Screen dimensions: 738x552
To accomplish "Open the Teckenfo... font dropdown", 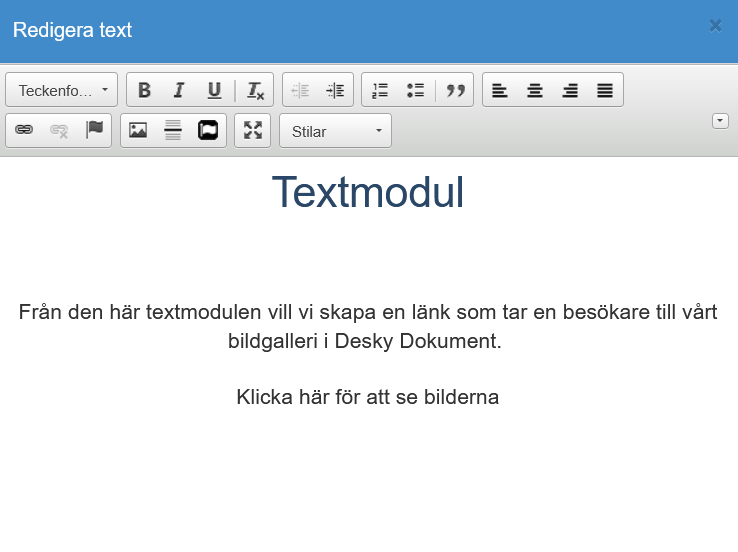I will (x=62, y=90).
